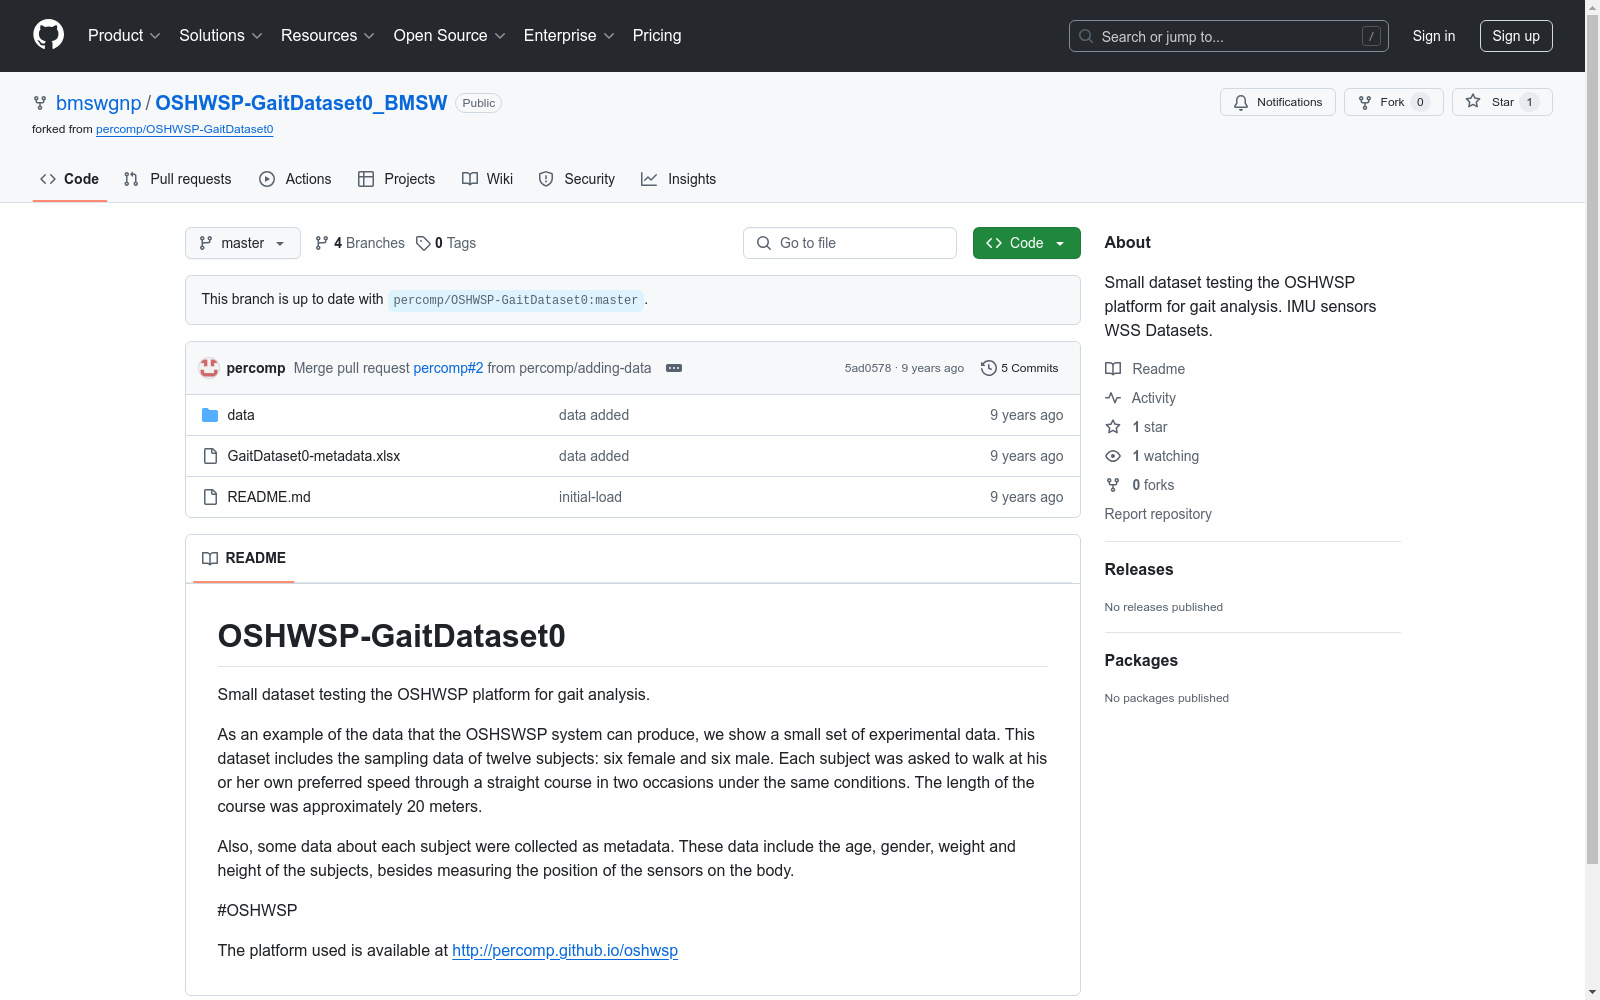View the 0 Tags list
Screen dimensions: 1600x1000
click(x=446, y=243)
